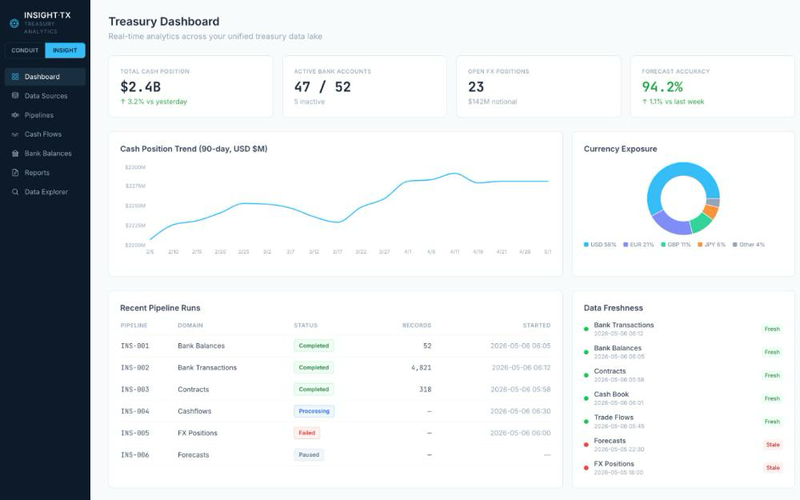Click the INS-003 pipeline ID

pyautogui.click(x=135, y=389)
